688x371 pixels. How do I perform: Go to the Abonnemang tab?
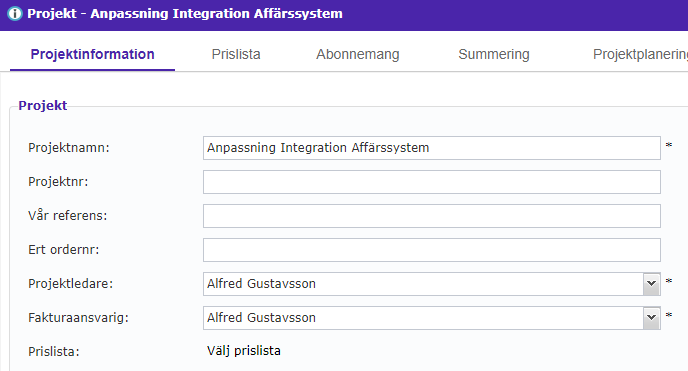[x=358, y=54]
